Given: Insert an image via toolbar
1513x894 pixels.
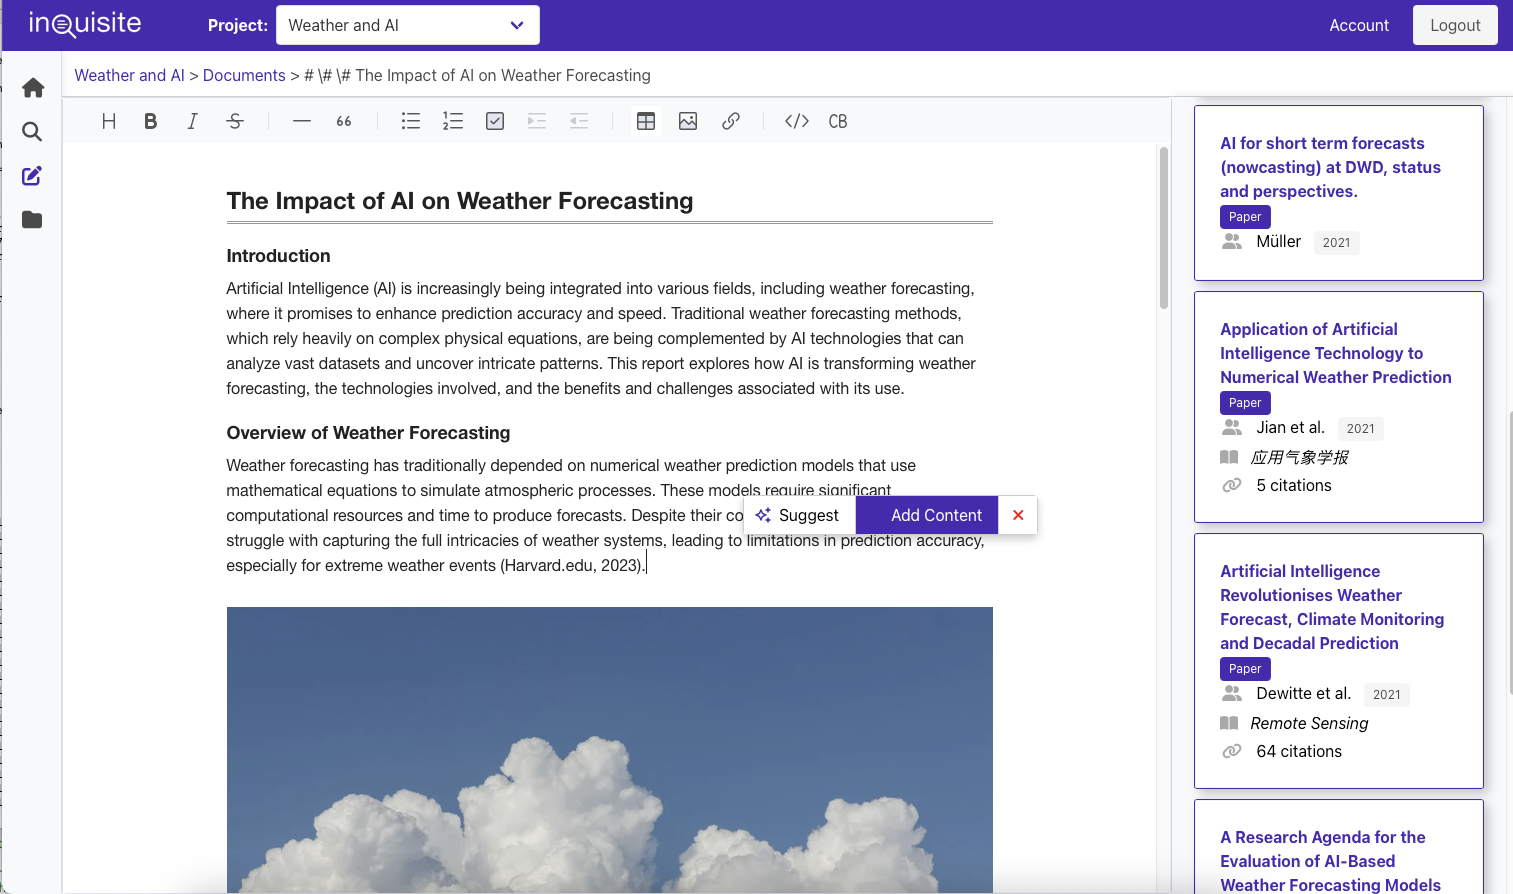Looking at the screenshot, I should pyautogui.click(x=688, y=121).
